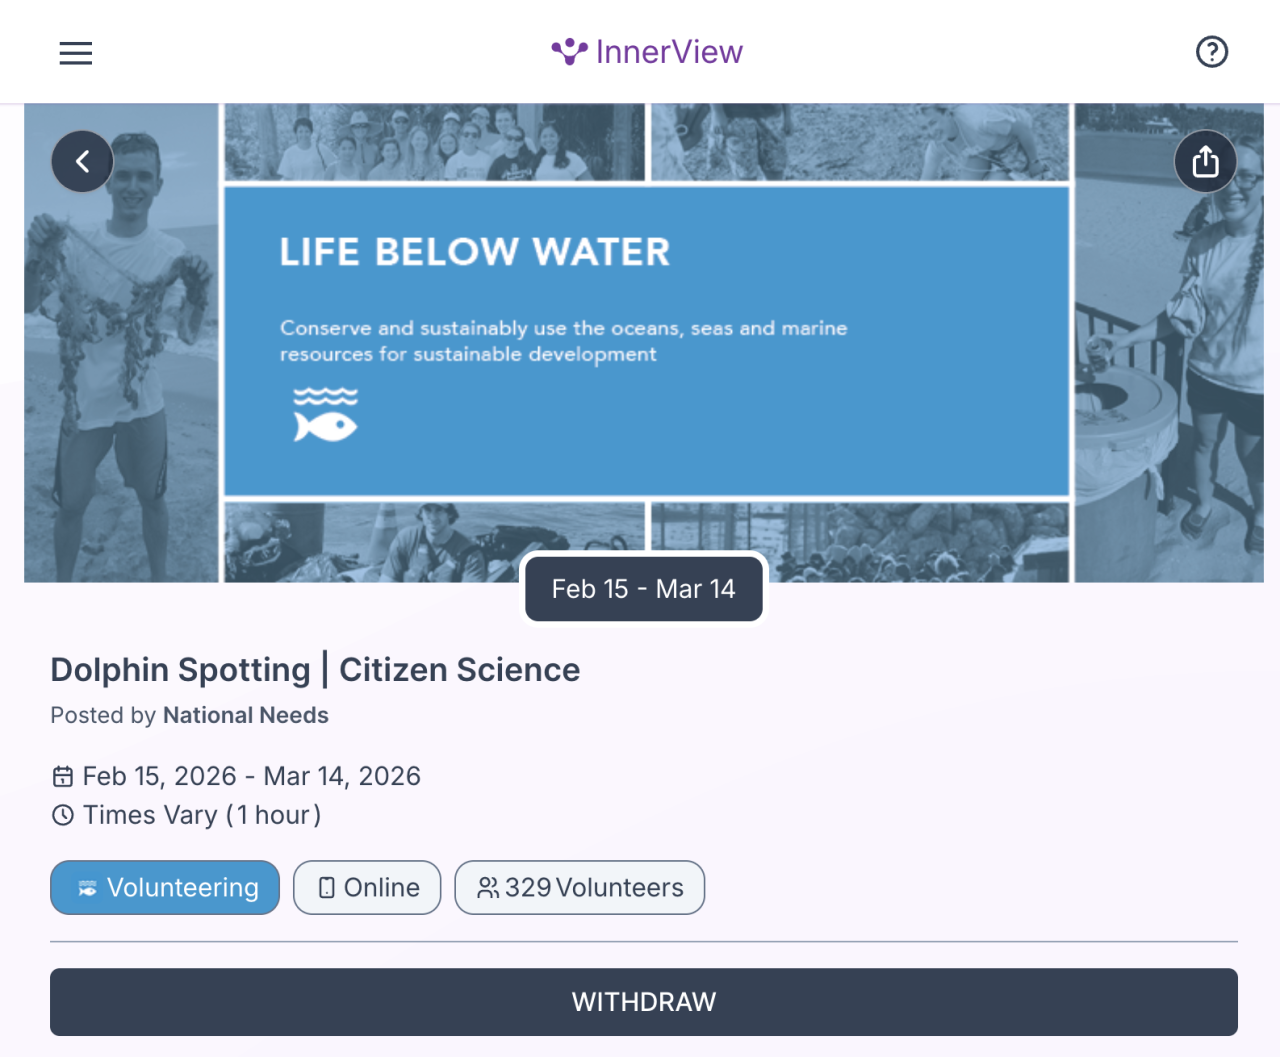Select the Volunteering category tag

pos(165,887)
